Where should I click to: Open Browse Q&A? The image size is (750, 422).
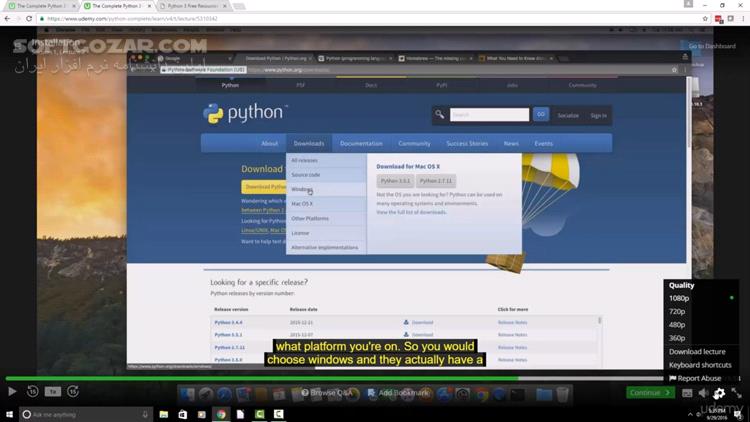[x=327, y=393]
